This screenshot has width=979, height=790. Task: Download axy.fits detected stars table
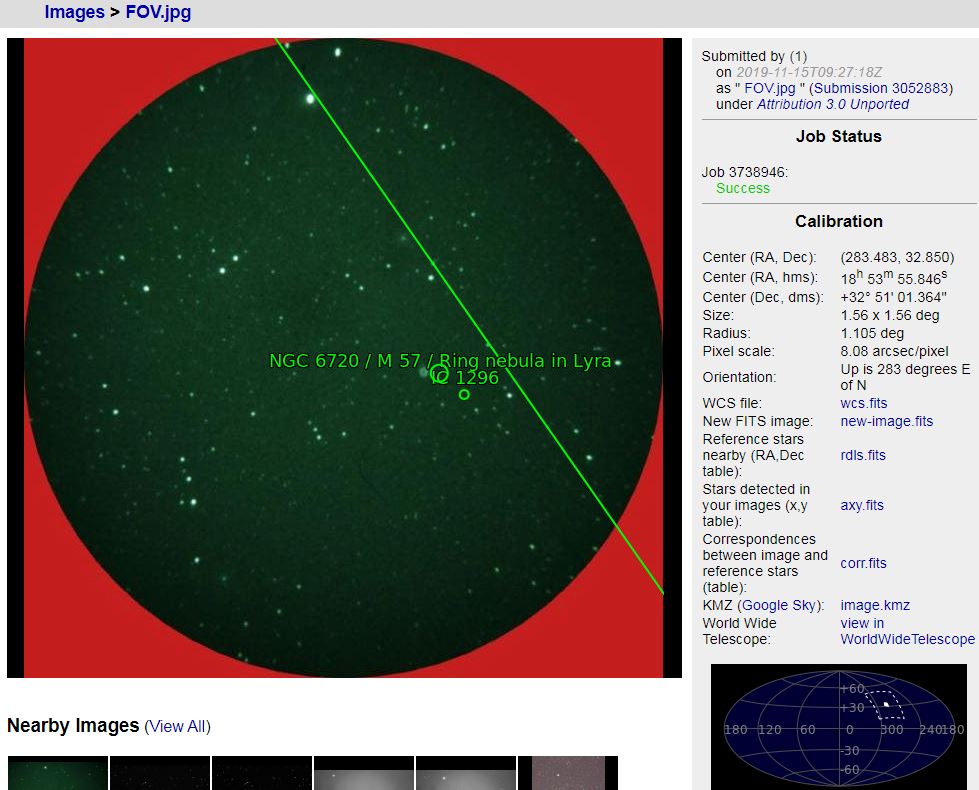click(861, 505)
